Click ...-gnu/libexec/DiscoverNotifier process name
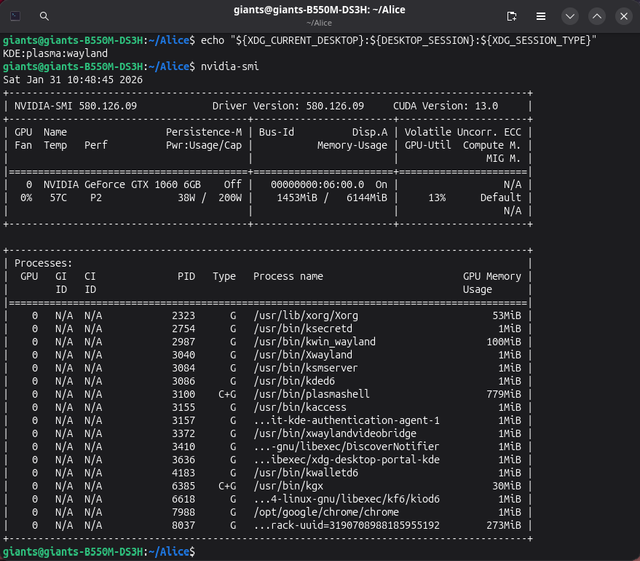The width and height of the screenshot is (640, 561). (347, 446)
